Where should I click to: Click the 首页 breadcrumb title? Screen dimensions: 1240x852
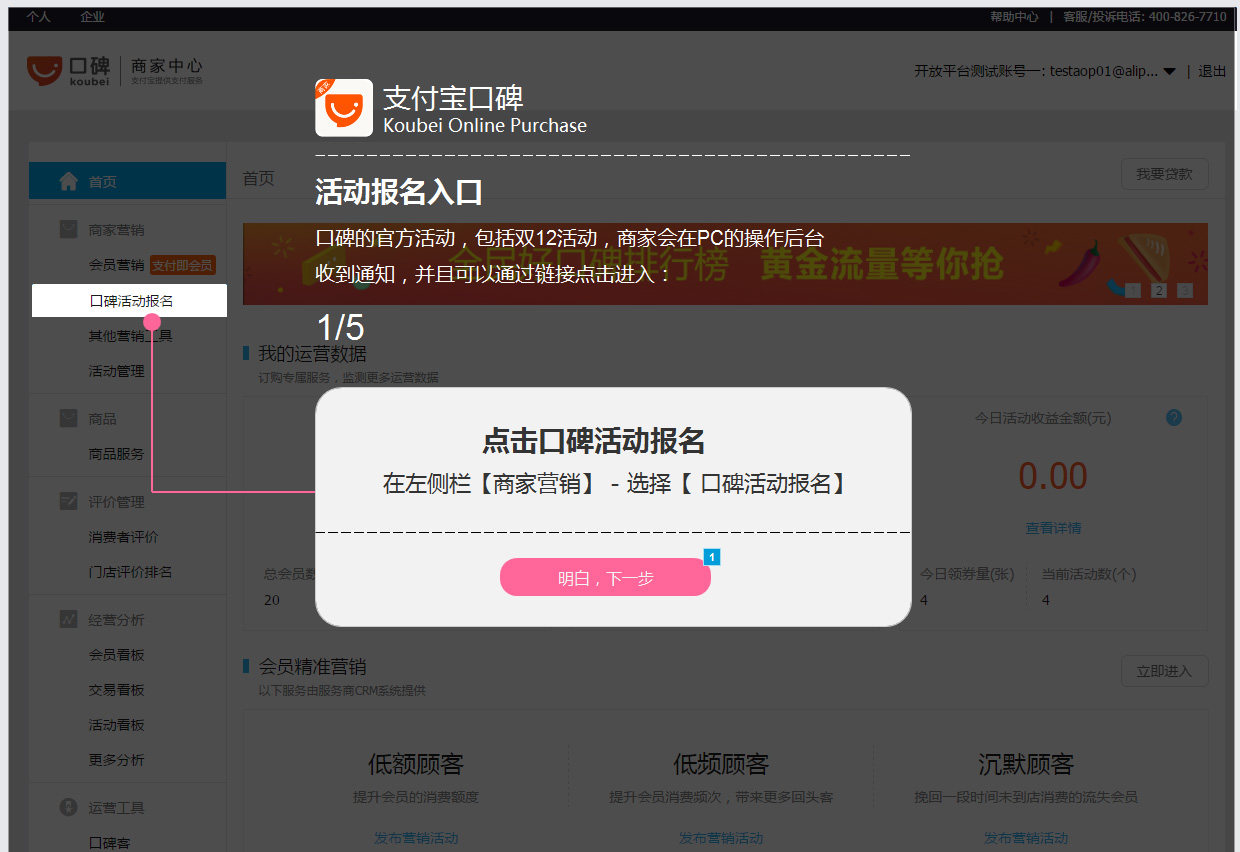[x=259, y=178]
